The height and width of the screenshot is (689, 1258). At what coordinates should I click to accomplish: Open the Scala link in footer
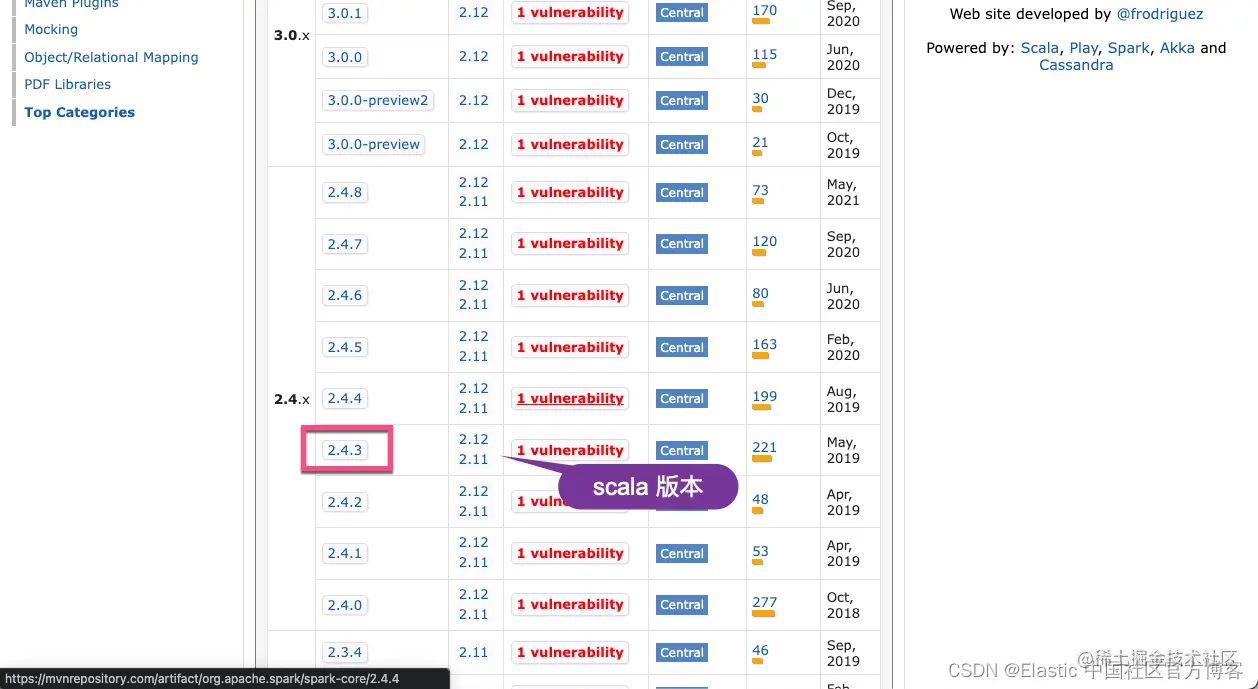pyautogui.click(x=1041, y=48)
